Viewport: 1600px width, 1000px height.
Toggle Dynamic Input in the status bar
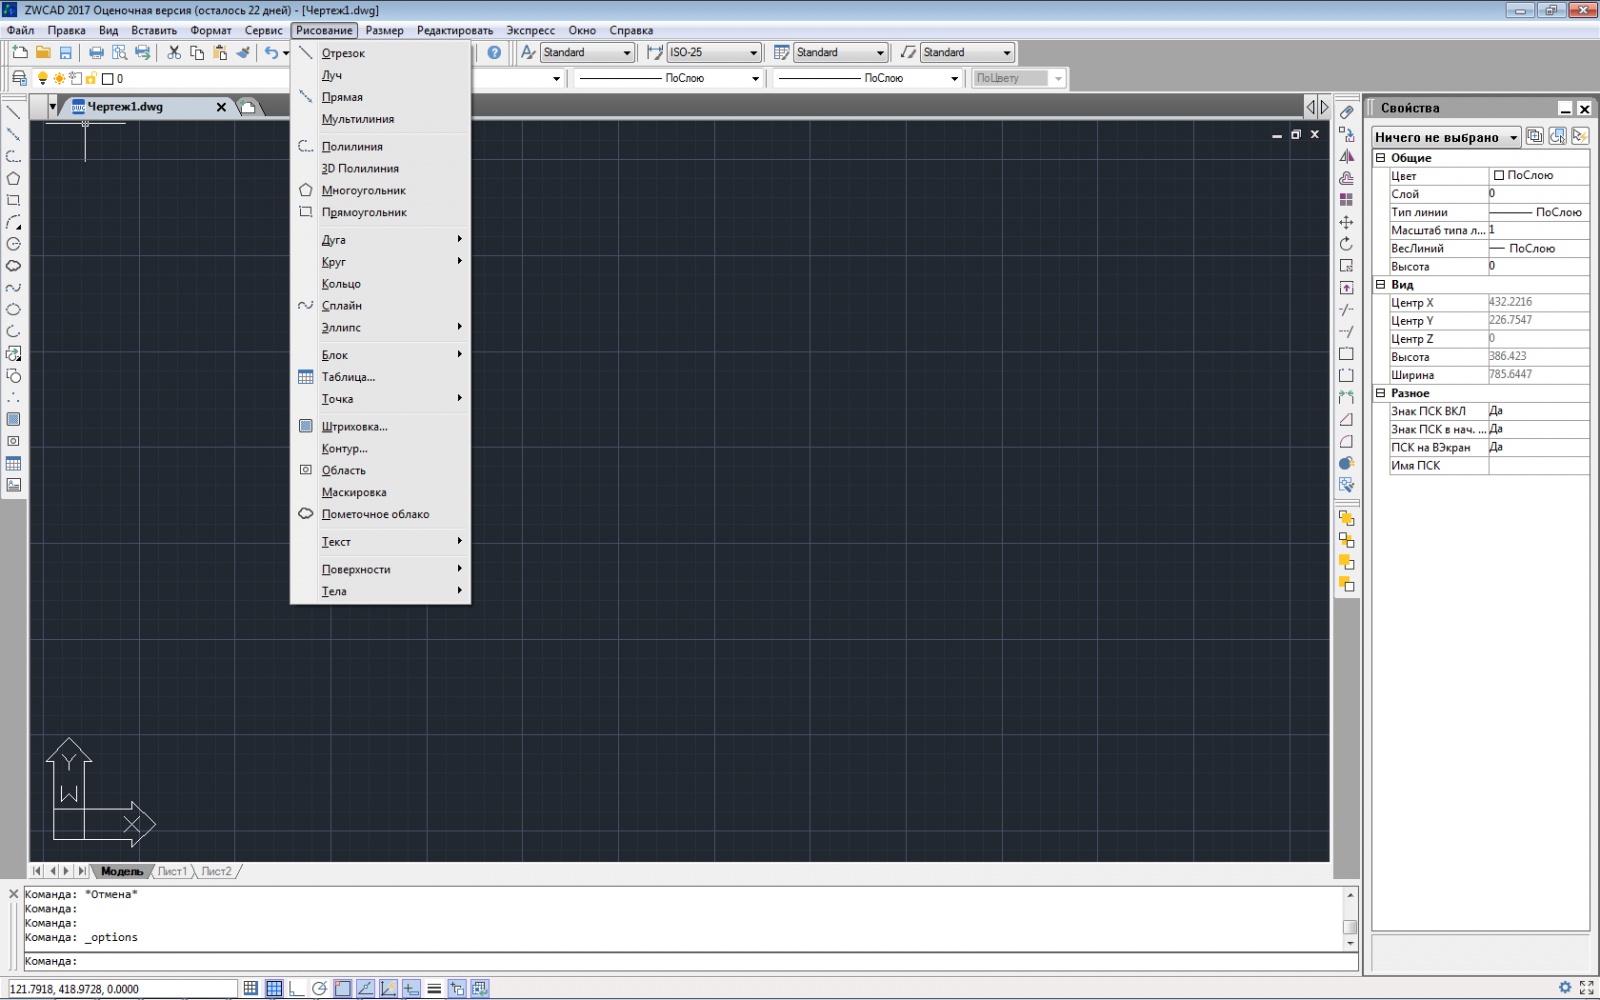[x=411, y=988]
